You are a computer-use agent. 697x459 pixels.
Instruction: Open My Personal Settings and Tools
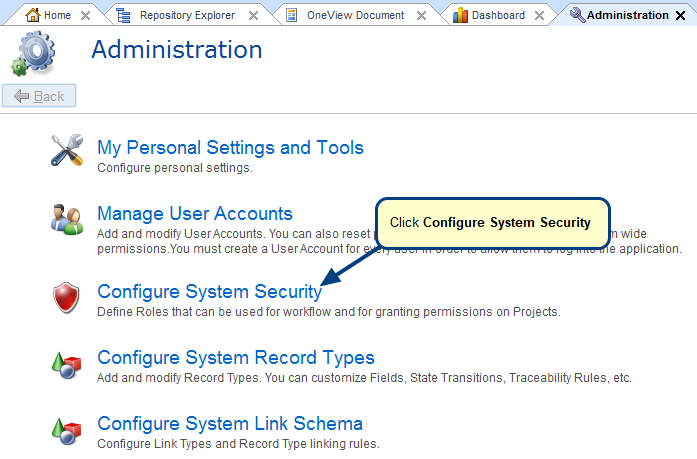click(x=230, y=148)
